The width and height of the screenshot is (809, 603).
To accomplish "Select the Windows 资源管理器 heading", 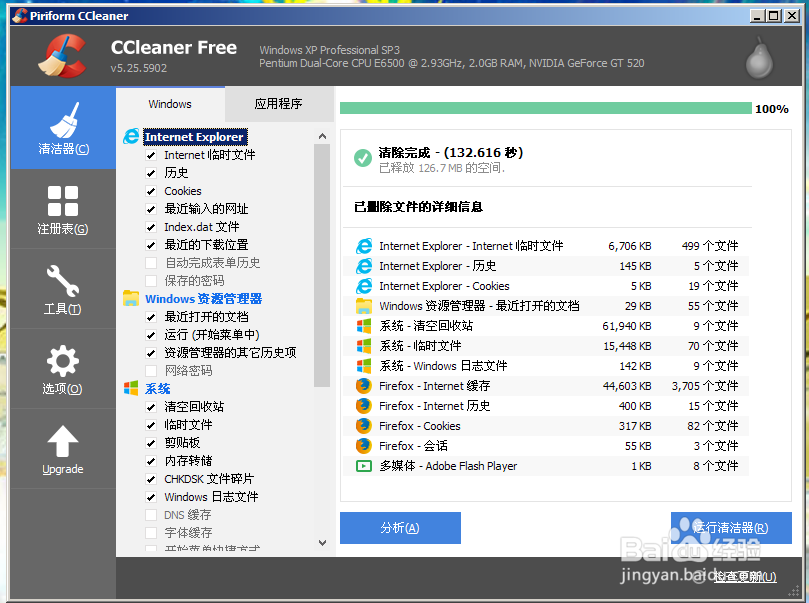I will click(203, 299).
